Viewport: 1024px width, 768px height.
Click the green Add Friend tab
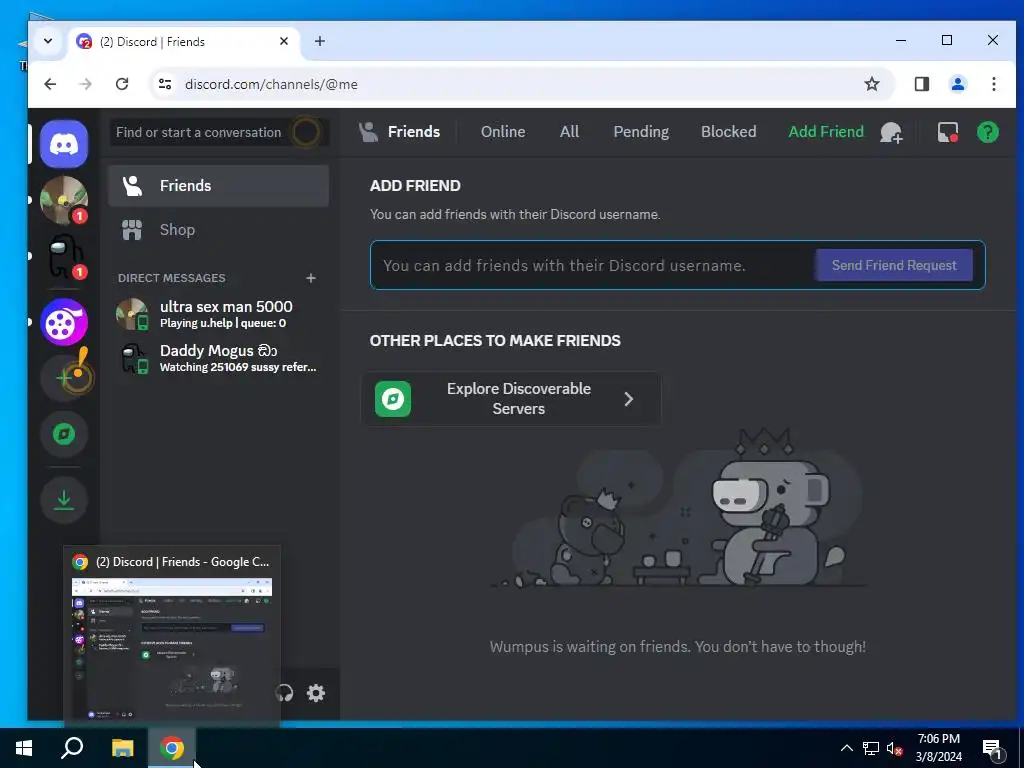[826, 132]
